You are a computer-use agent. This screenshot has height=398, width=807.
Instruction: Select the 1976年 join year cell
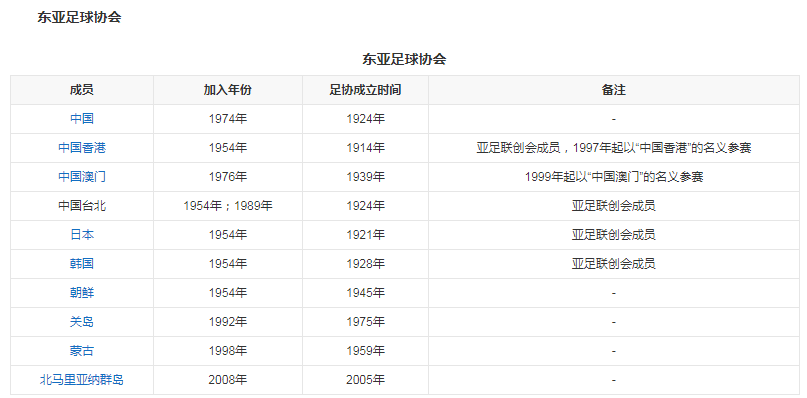pos(227,177)
